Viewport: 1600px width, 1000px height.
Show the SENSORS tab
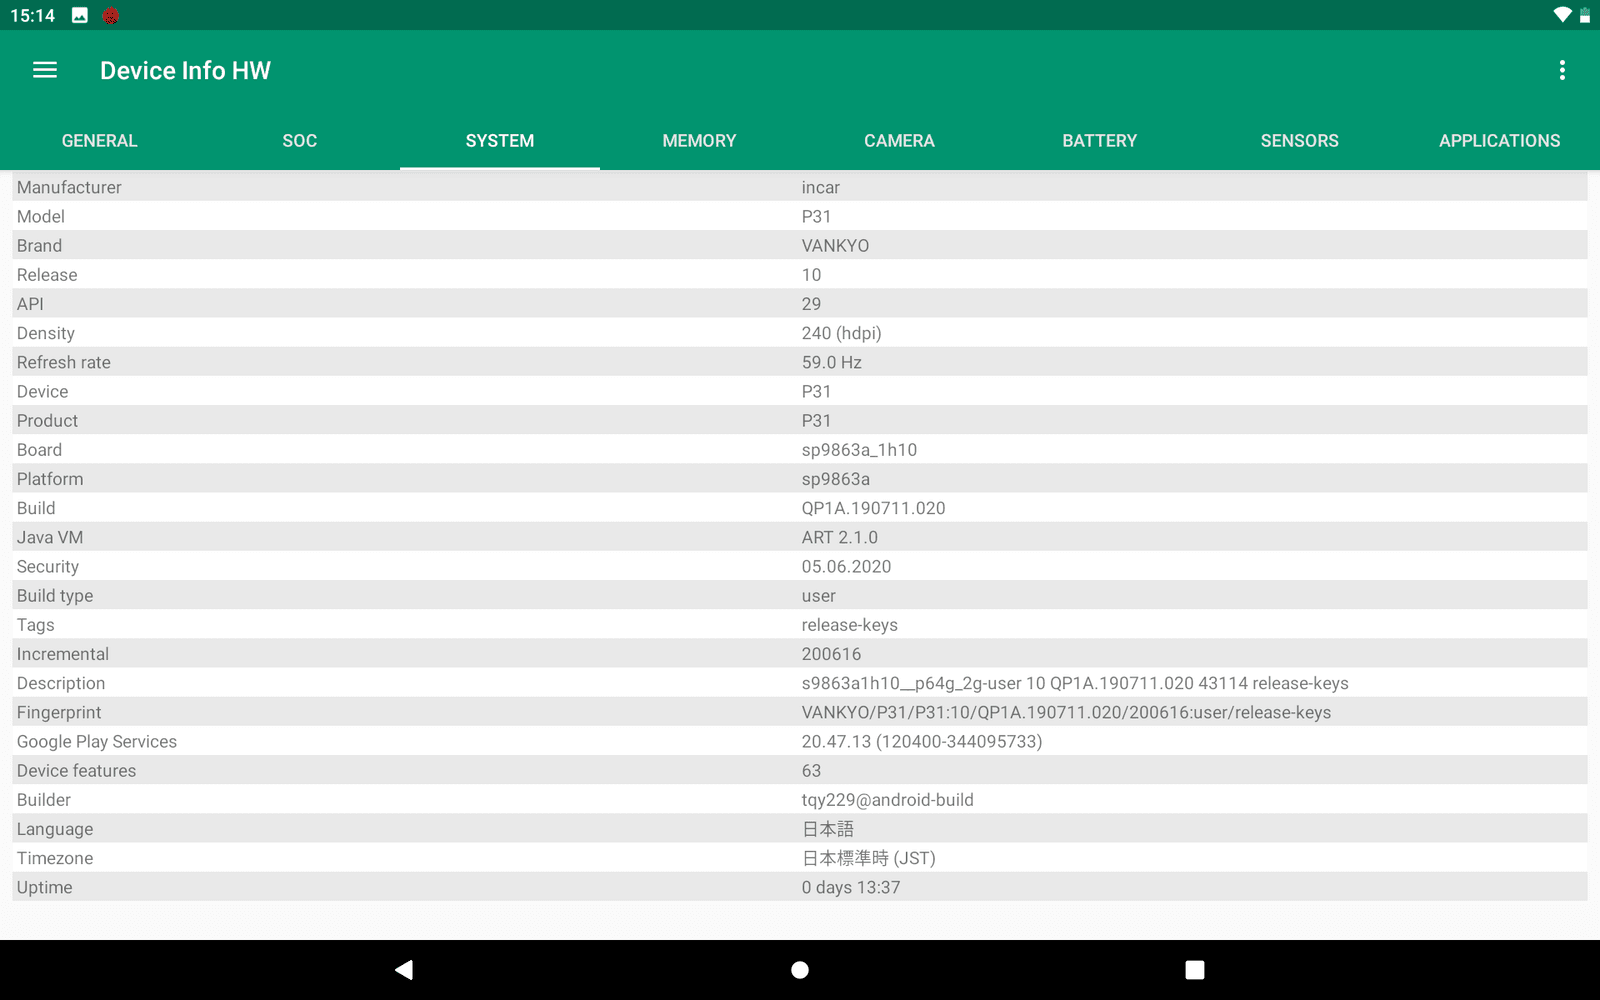tap(1299, 141)
